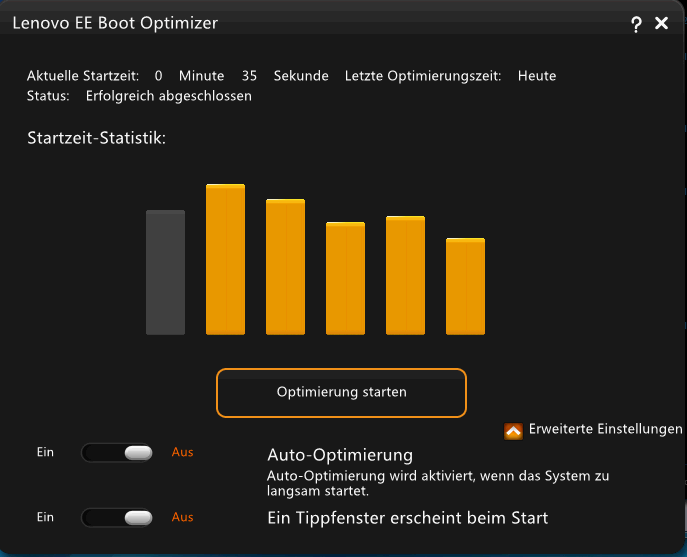Collapse the Erweiterte Einstellungen text label
The width and height of the screenshot is (687, 557).
pyautogui.click(x=605, y=429)
